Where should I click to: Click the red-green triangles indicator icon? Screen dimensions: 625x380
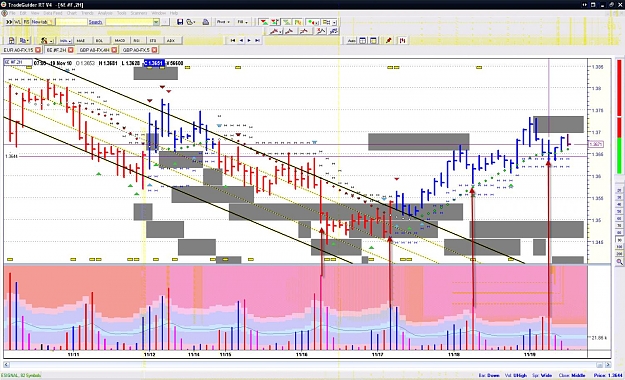point(264,22)
